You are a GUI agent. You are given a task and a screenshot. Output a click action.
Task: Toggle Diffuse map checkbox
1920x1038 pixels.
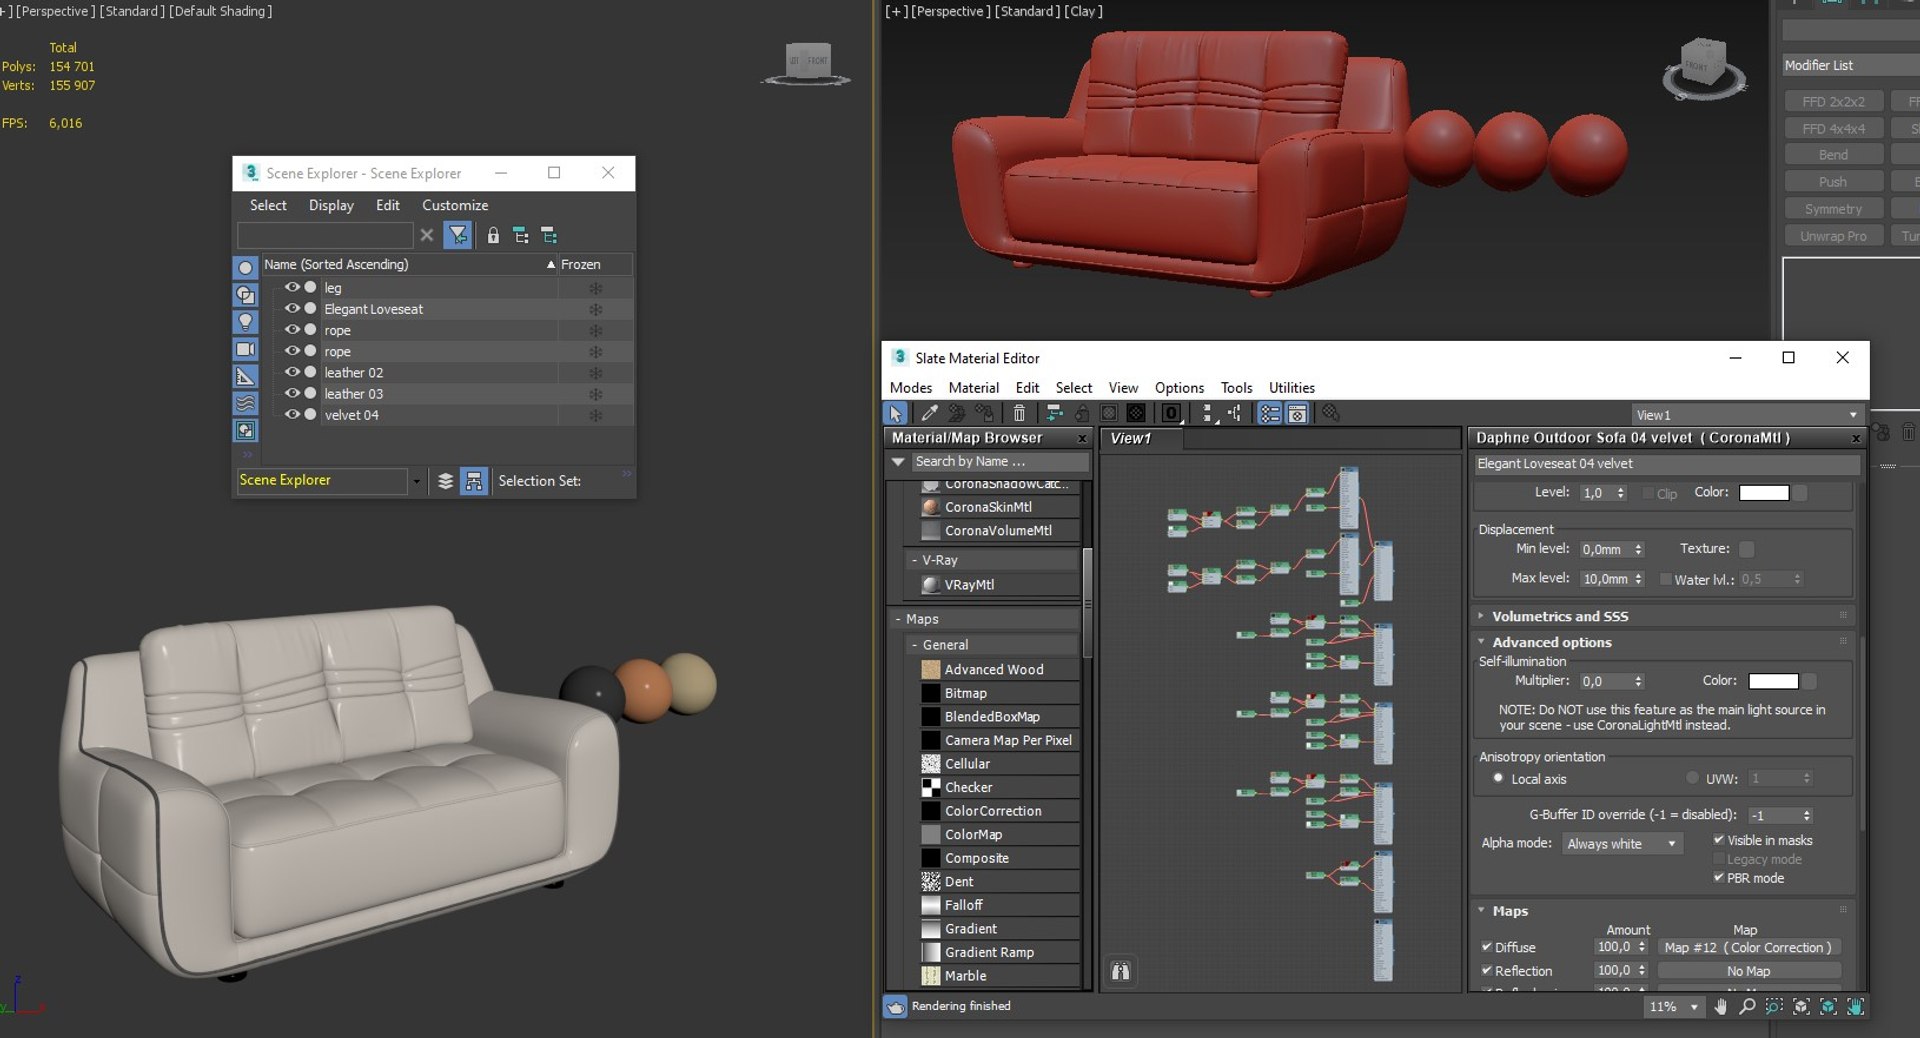[1487, 947]
